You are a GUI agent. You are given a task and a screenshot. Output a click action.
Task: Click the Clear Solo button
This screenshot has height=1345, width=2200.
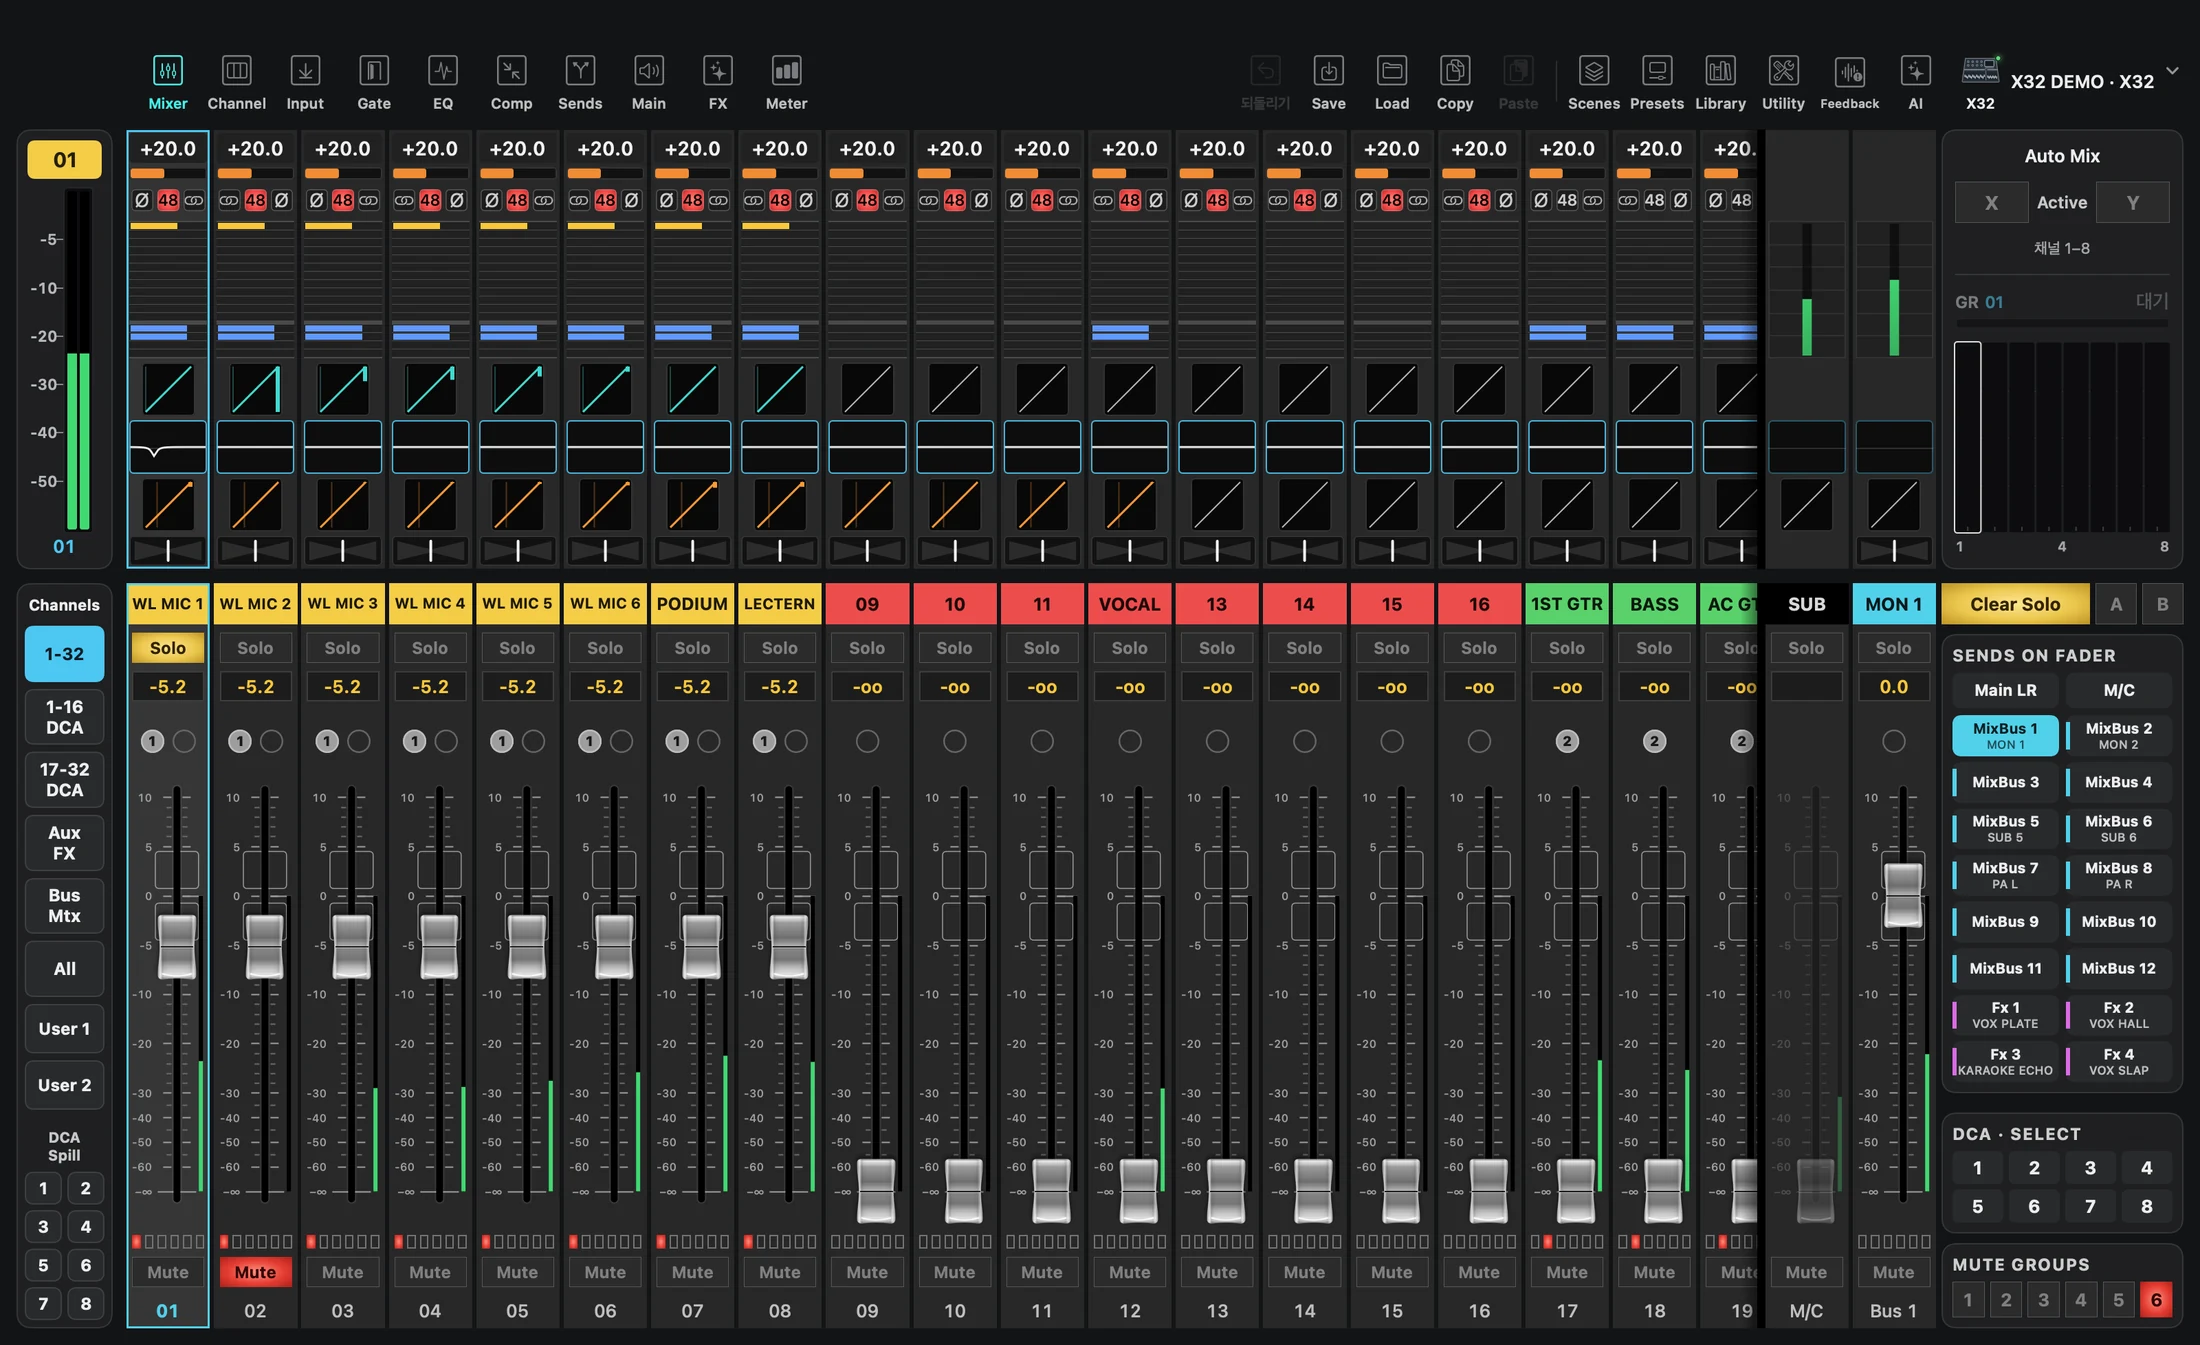click(2015, 604)
